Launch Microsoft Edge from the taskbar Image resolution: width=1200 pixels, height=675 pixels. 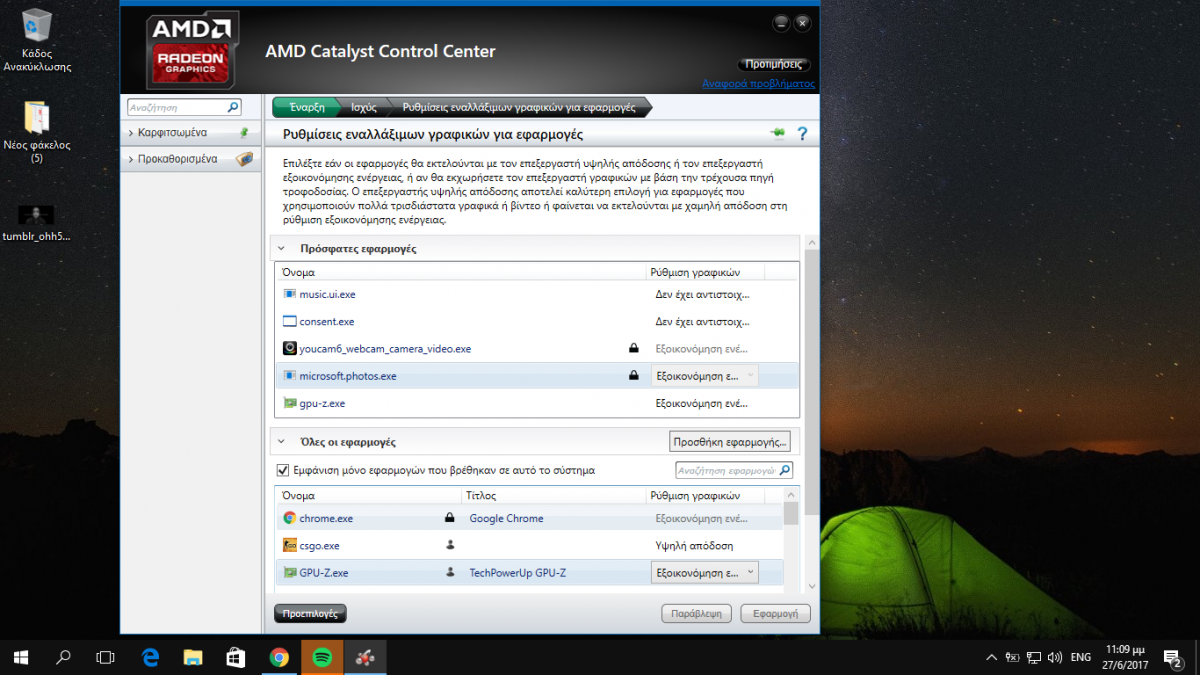pyautogui.click(x=151, y=657)
